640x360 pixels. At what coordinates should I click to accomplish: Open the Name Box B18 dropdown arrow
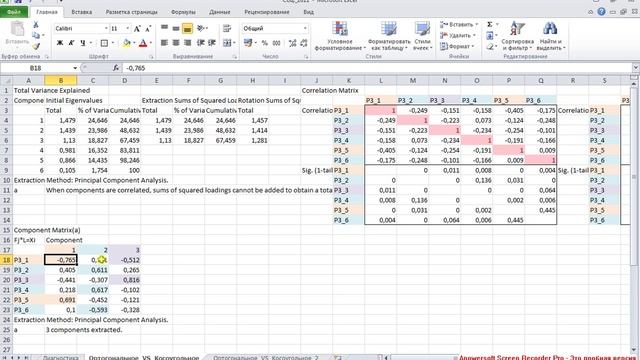75,68
